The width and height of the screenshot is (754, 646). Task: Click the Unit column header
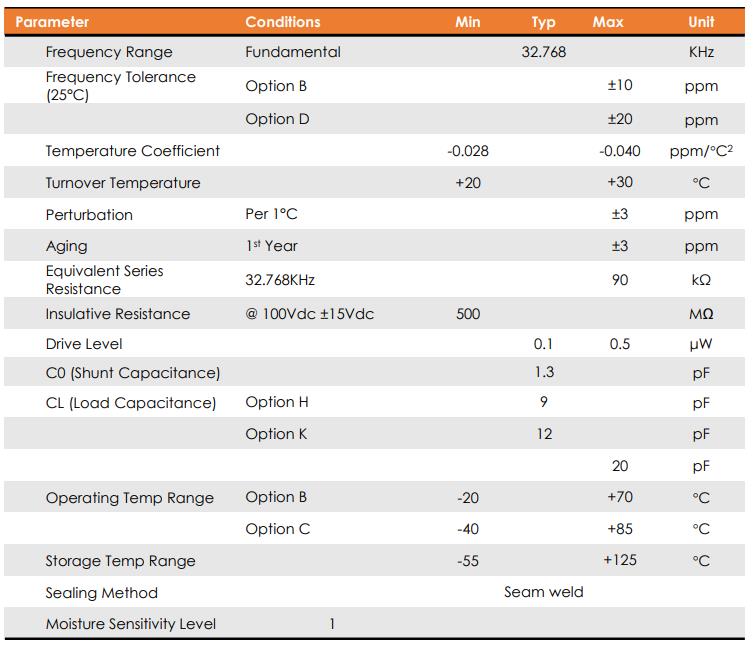(701, 22)
